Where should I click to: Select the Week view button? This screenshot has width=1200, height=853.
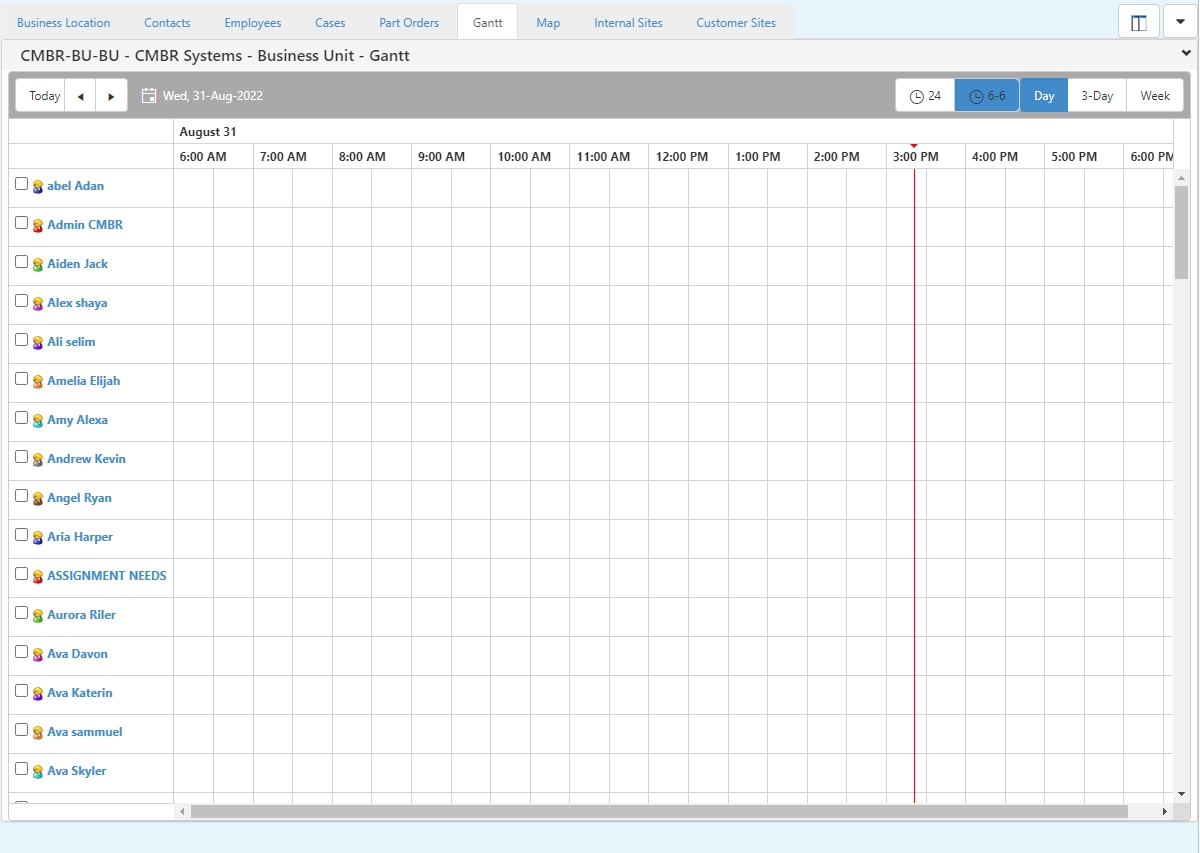[x=1155, y=96]
